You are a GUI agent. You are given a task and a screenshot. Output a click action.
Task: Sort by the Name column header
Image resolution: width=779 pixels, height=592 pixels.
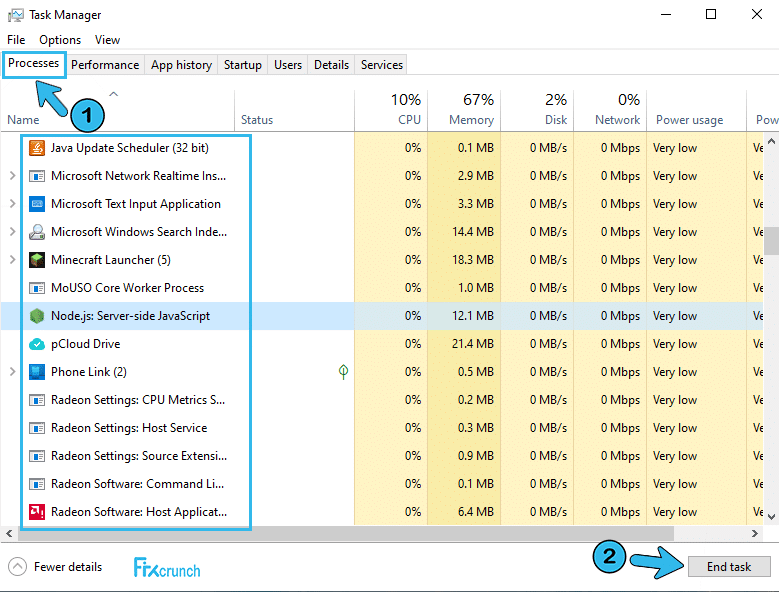coord(117,110)
